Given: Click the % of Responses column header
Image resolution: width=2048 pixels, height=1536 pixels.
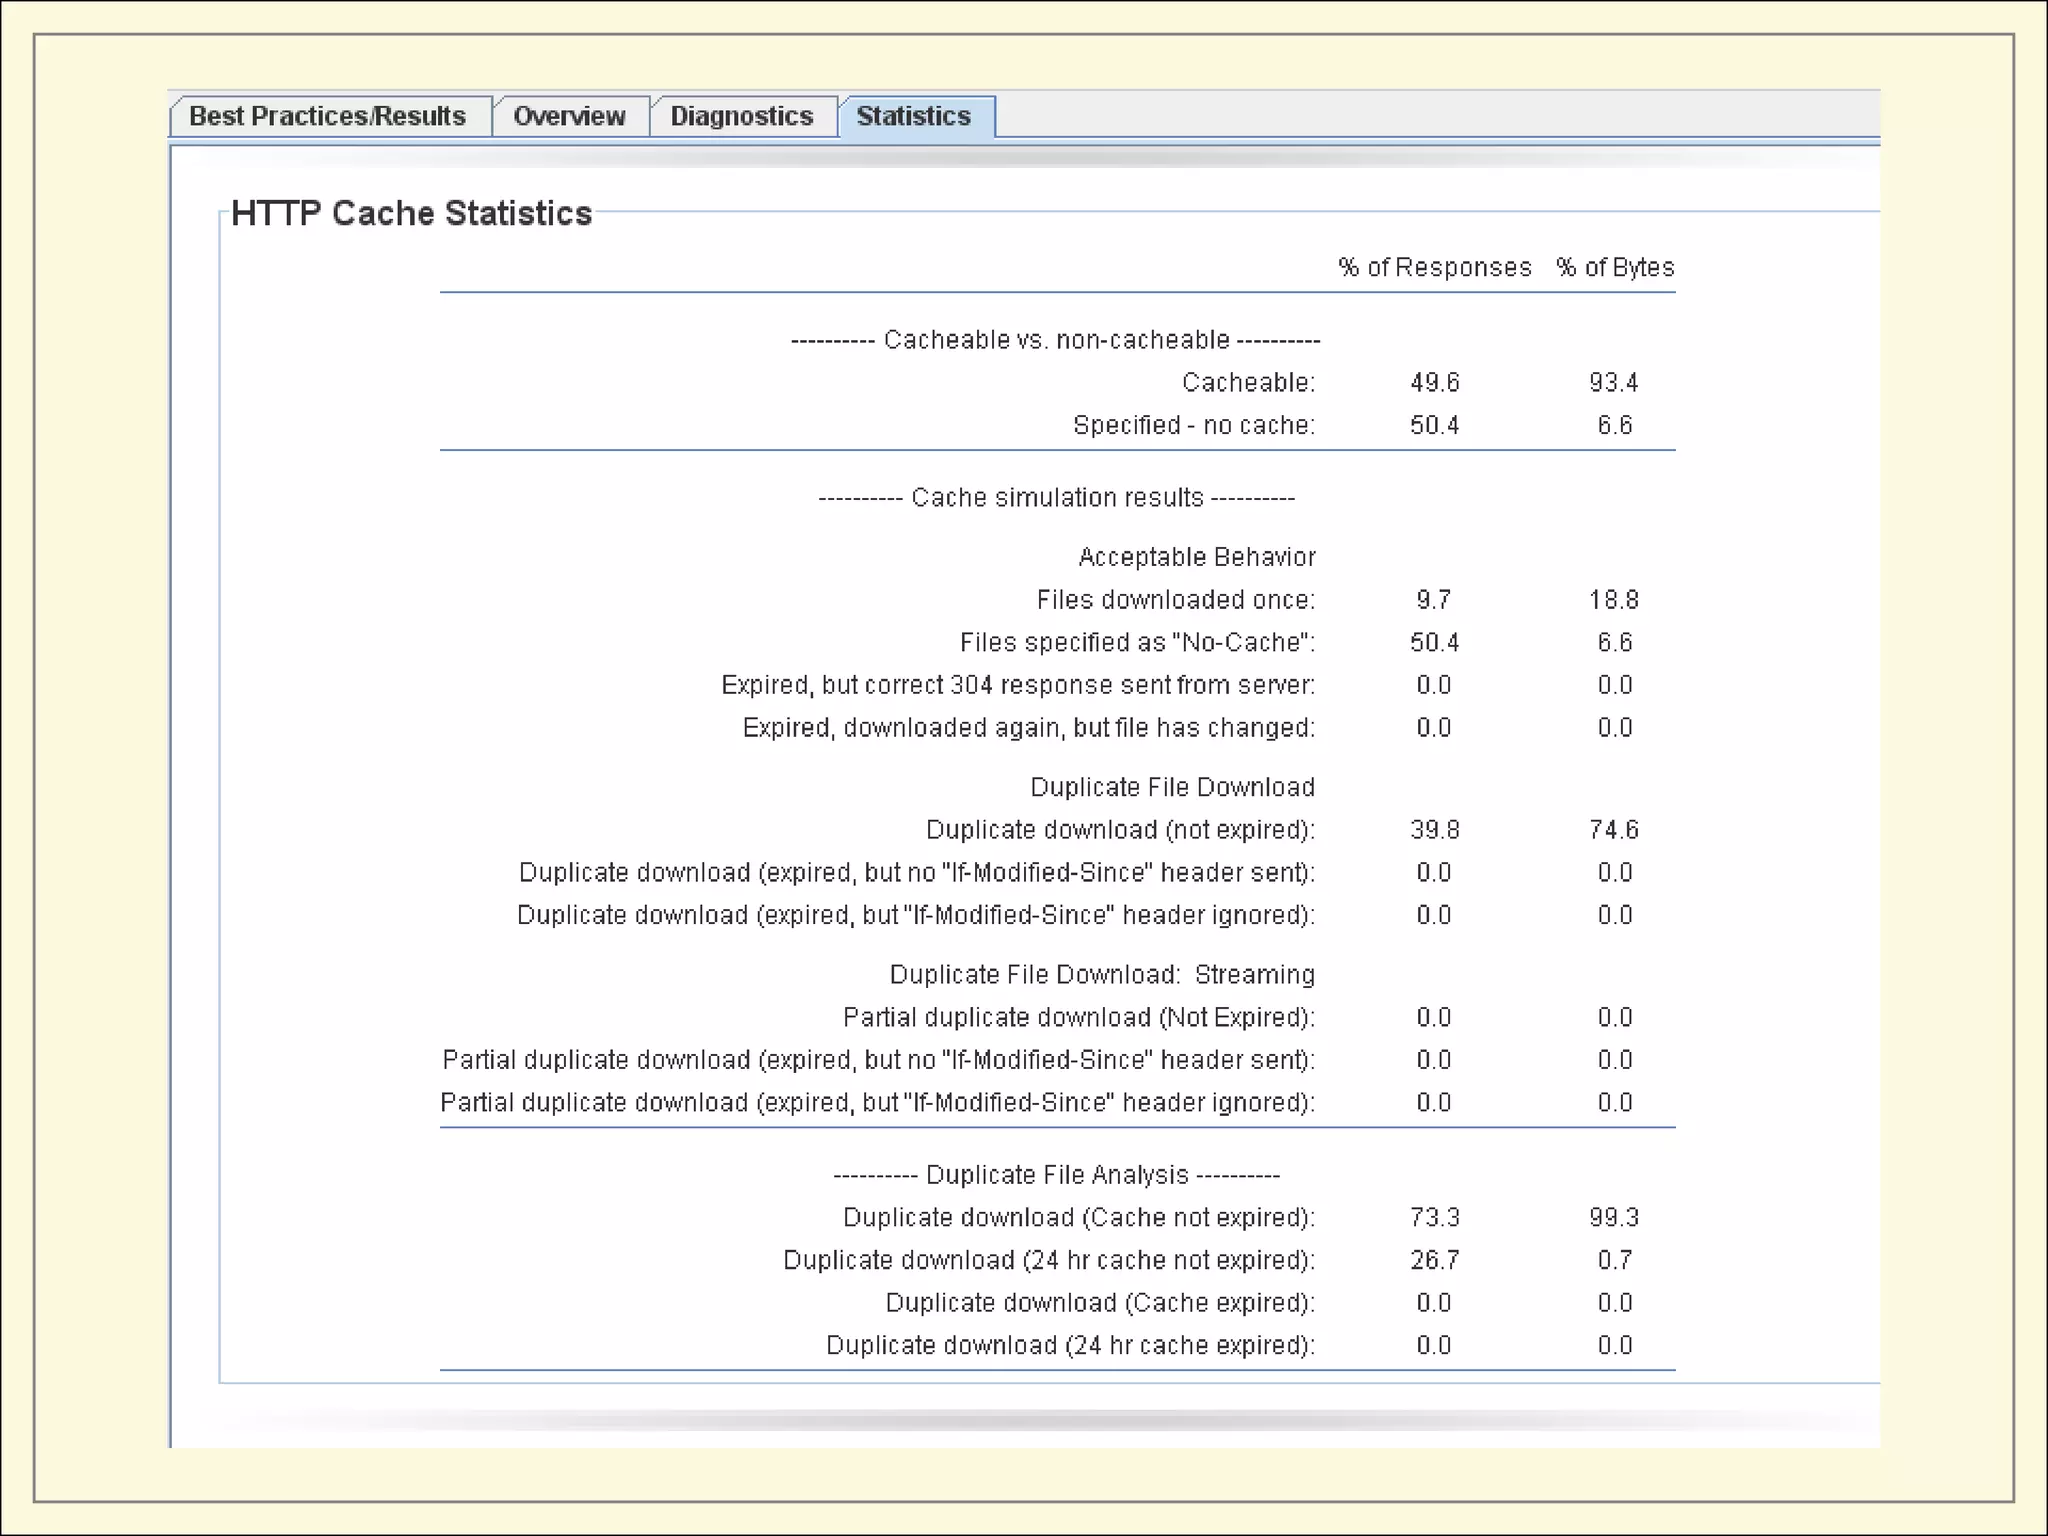Looking at the screenshot, I should (x=1434, y=267).
